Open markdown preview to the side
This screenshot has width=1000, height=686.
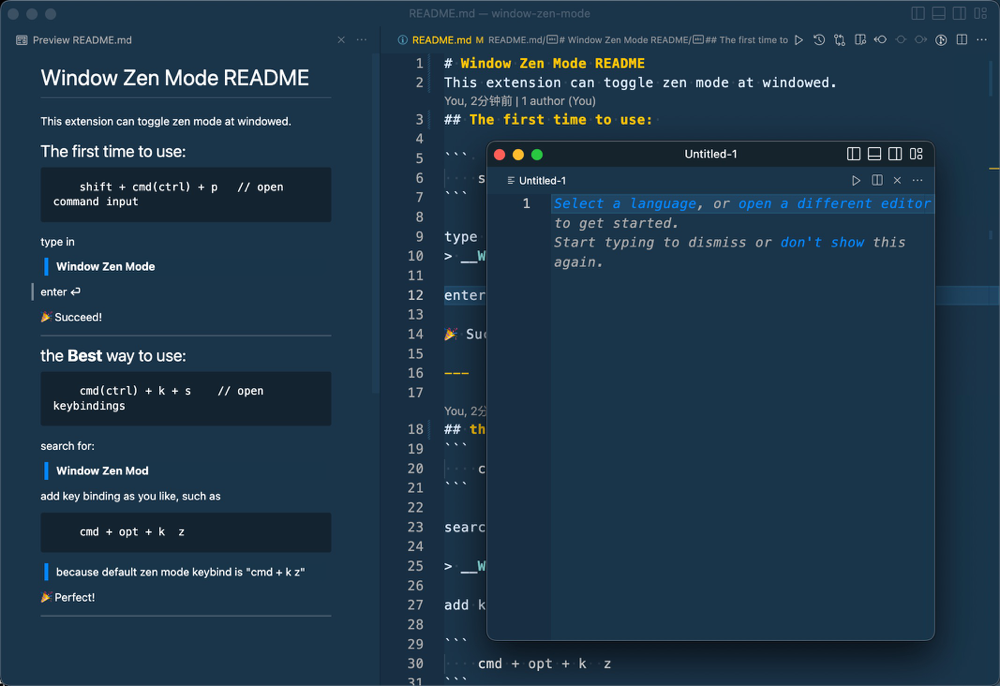860,40
